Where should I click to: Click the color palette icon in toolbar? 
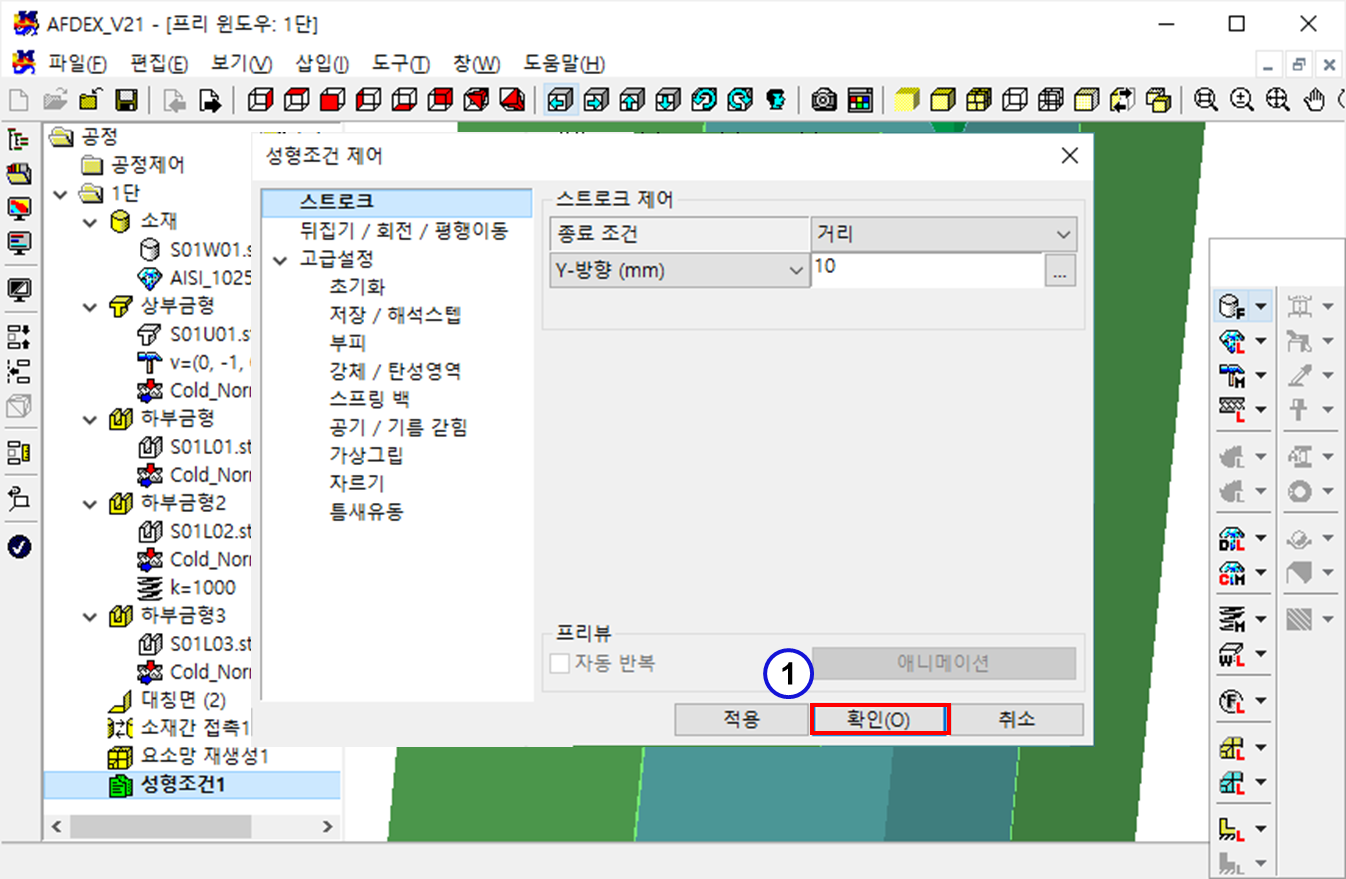(860, 99)
